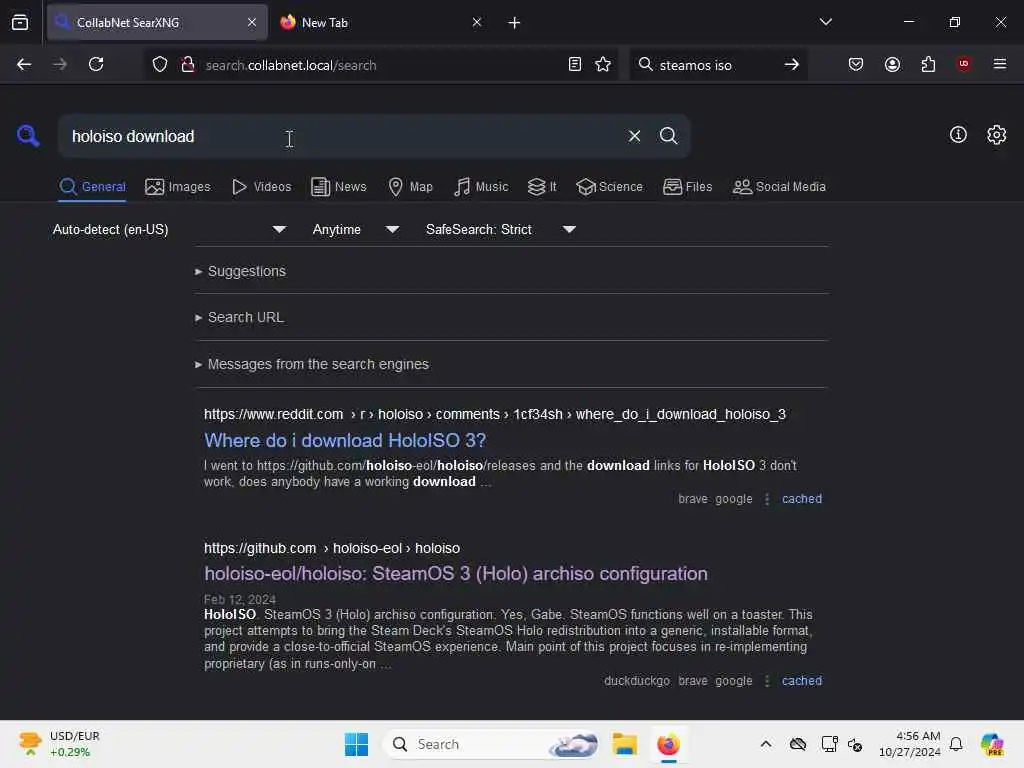Submit steamos iso search arrow

[x=792, y=65]
